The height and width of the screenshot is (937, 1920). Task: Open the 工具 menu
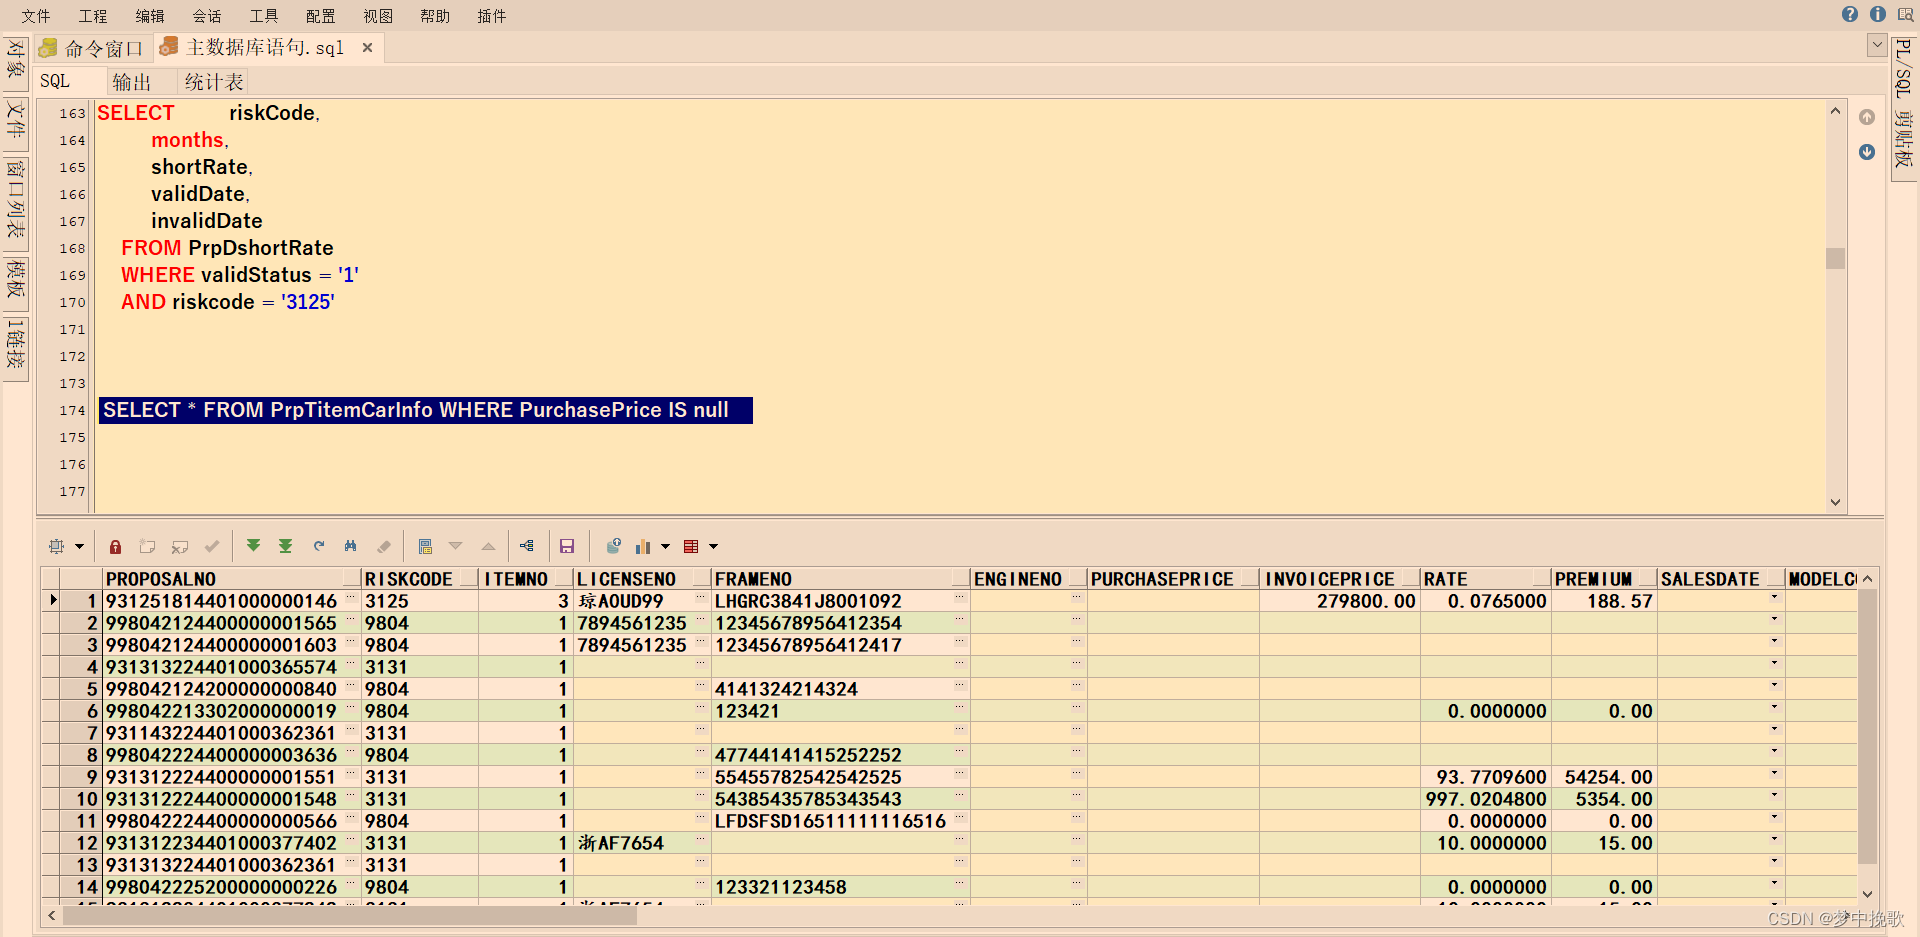click(264, 16)
